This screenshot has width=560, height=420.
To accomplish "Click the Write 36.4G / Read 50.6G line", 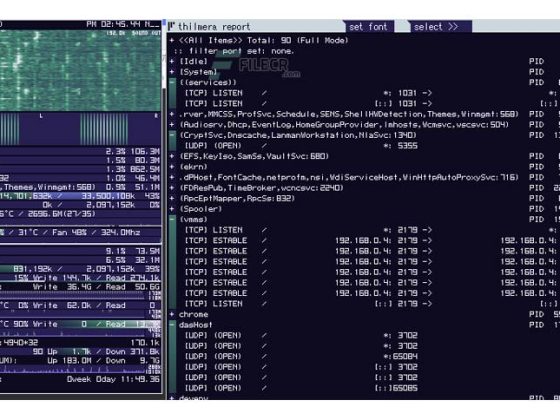I will (x=80, y=287).
